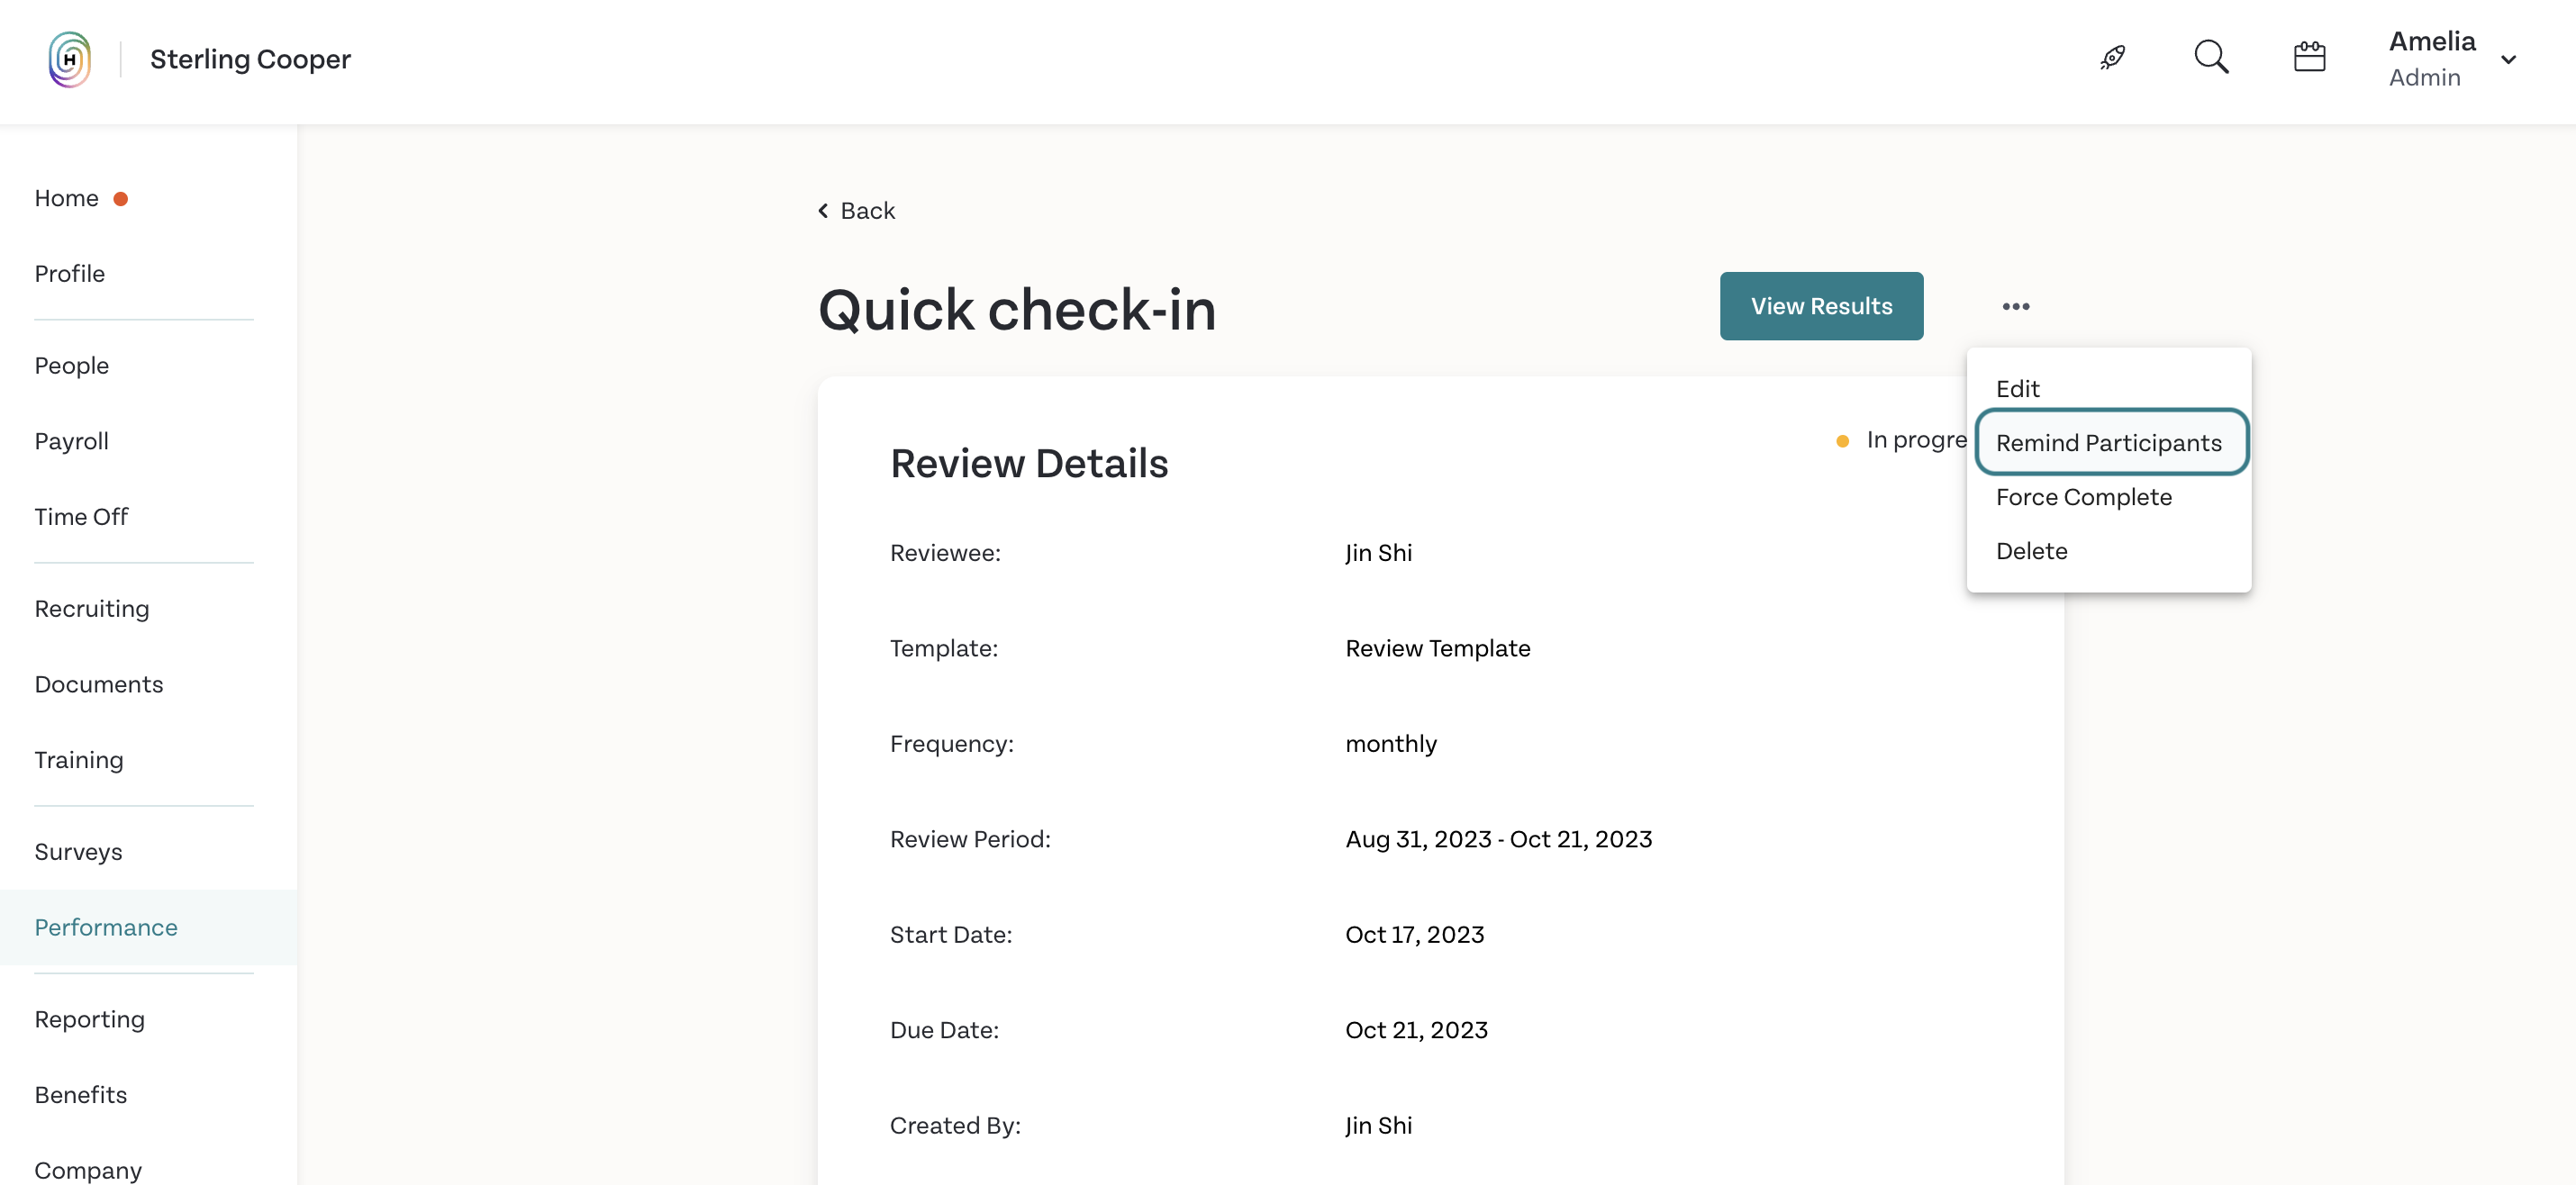Click the Reviewee: field label
2576x1185 pixels.
pyautogui.click(x=945, y=553)
